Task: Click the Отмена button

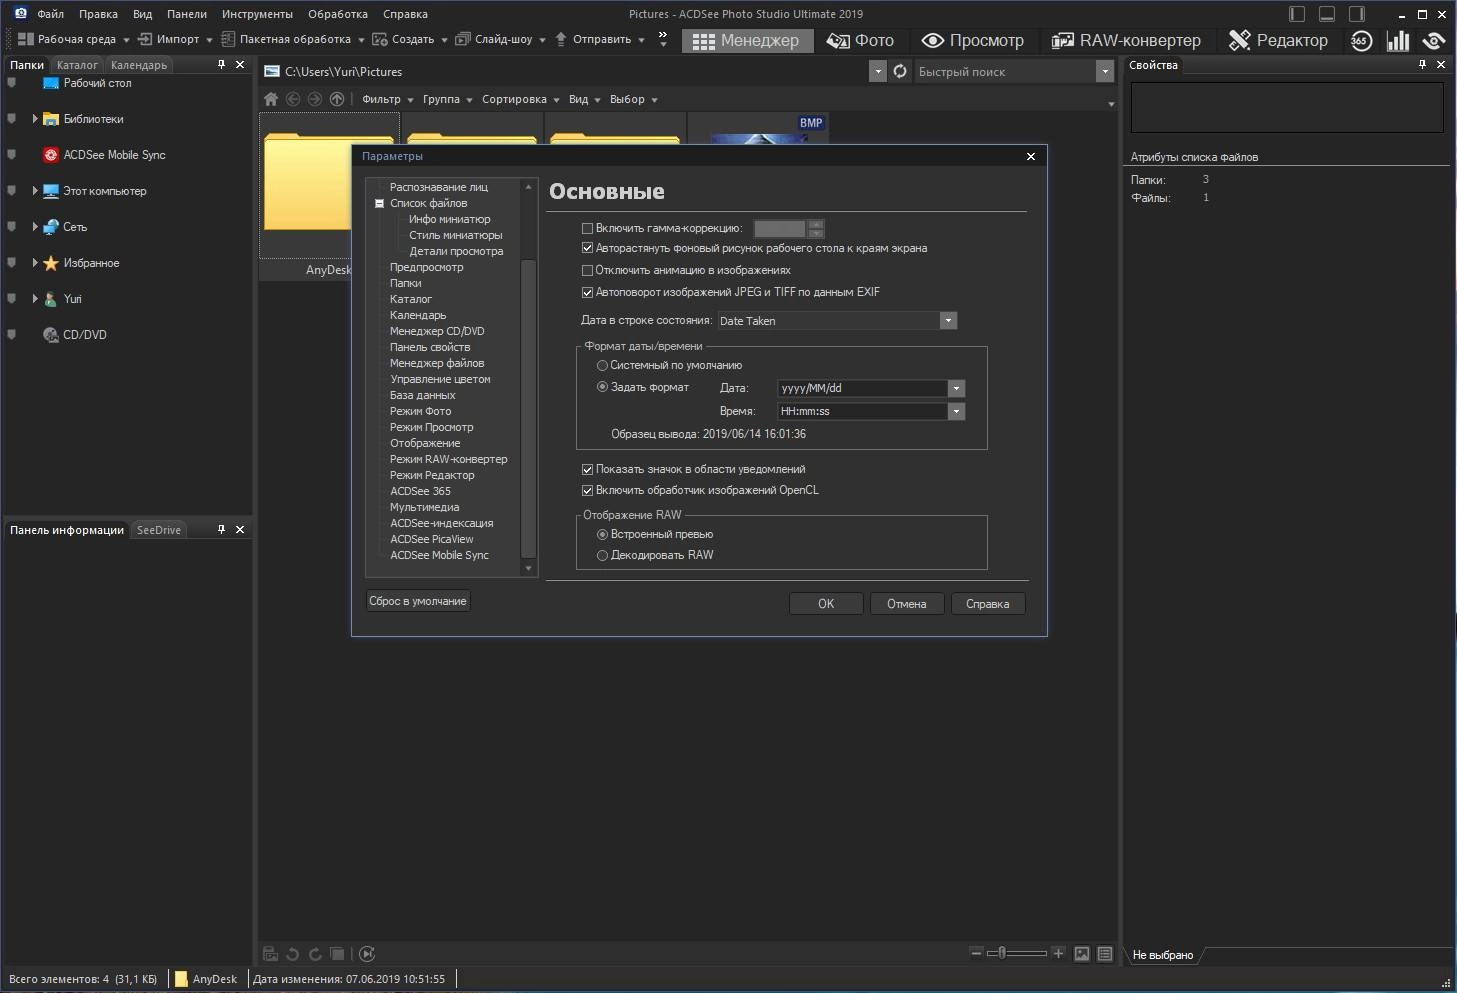Action: [x=907, y=603]
